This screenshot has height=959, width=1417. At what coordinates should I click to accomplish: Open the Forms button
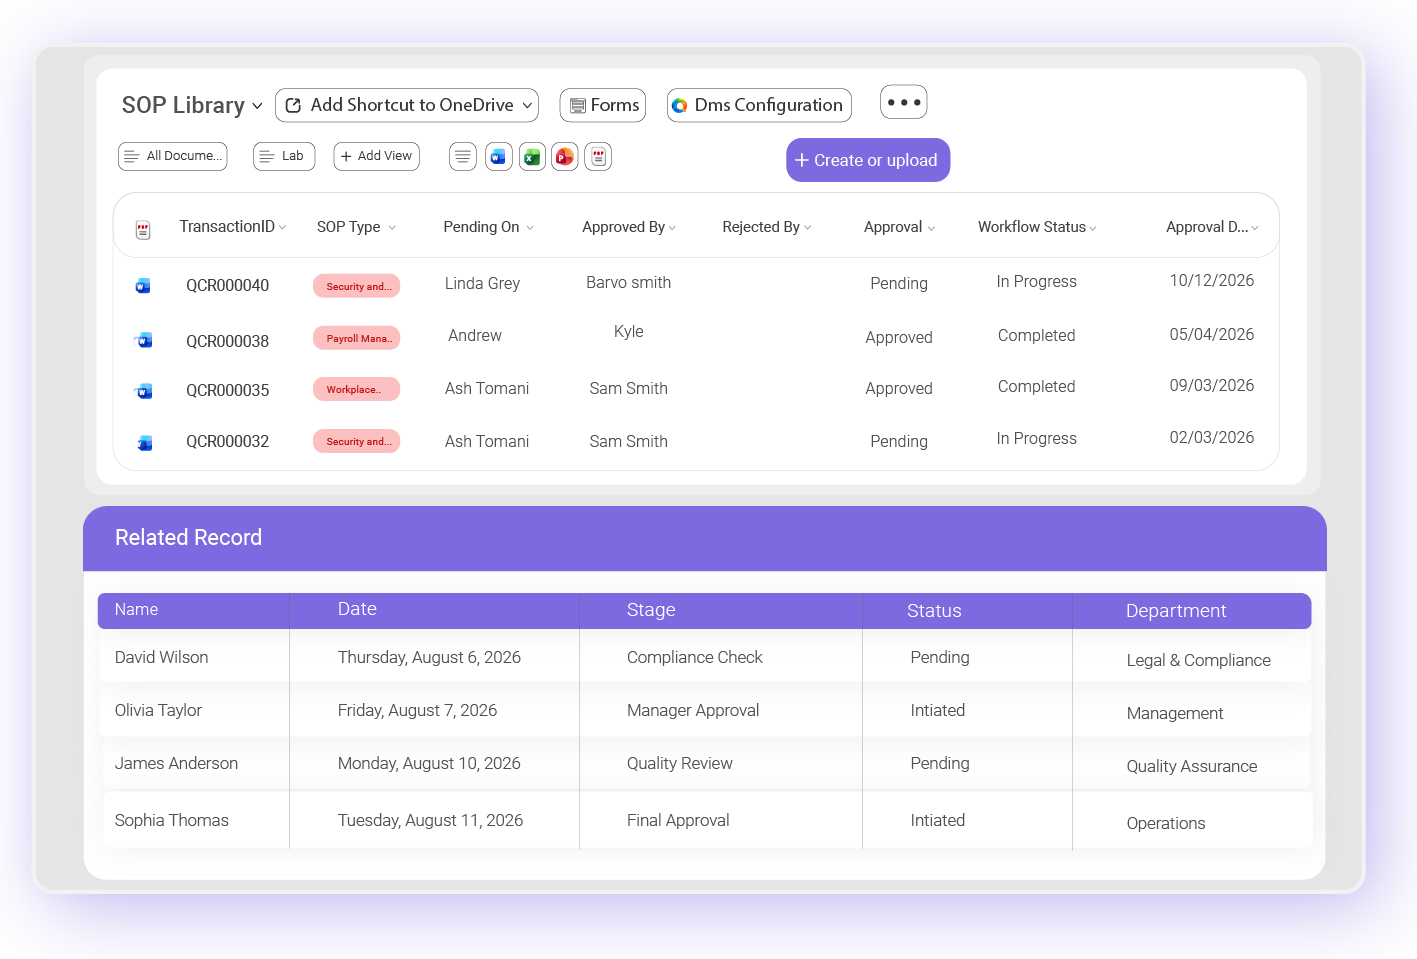(603, 105)
